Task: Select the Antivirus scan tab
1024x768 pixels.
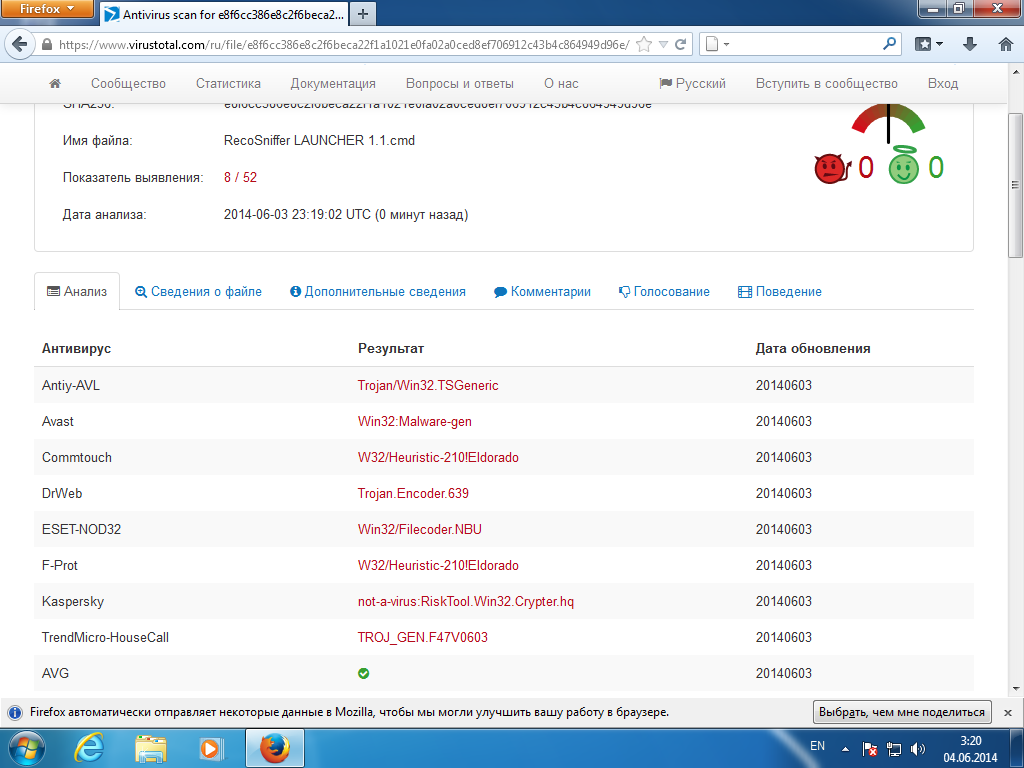Action: tap(224, 14)
